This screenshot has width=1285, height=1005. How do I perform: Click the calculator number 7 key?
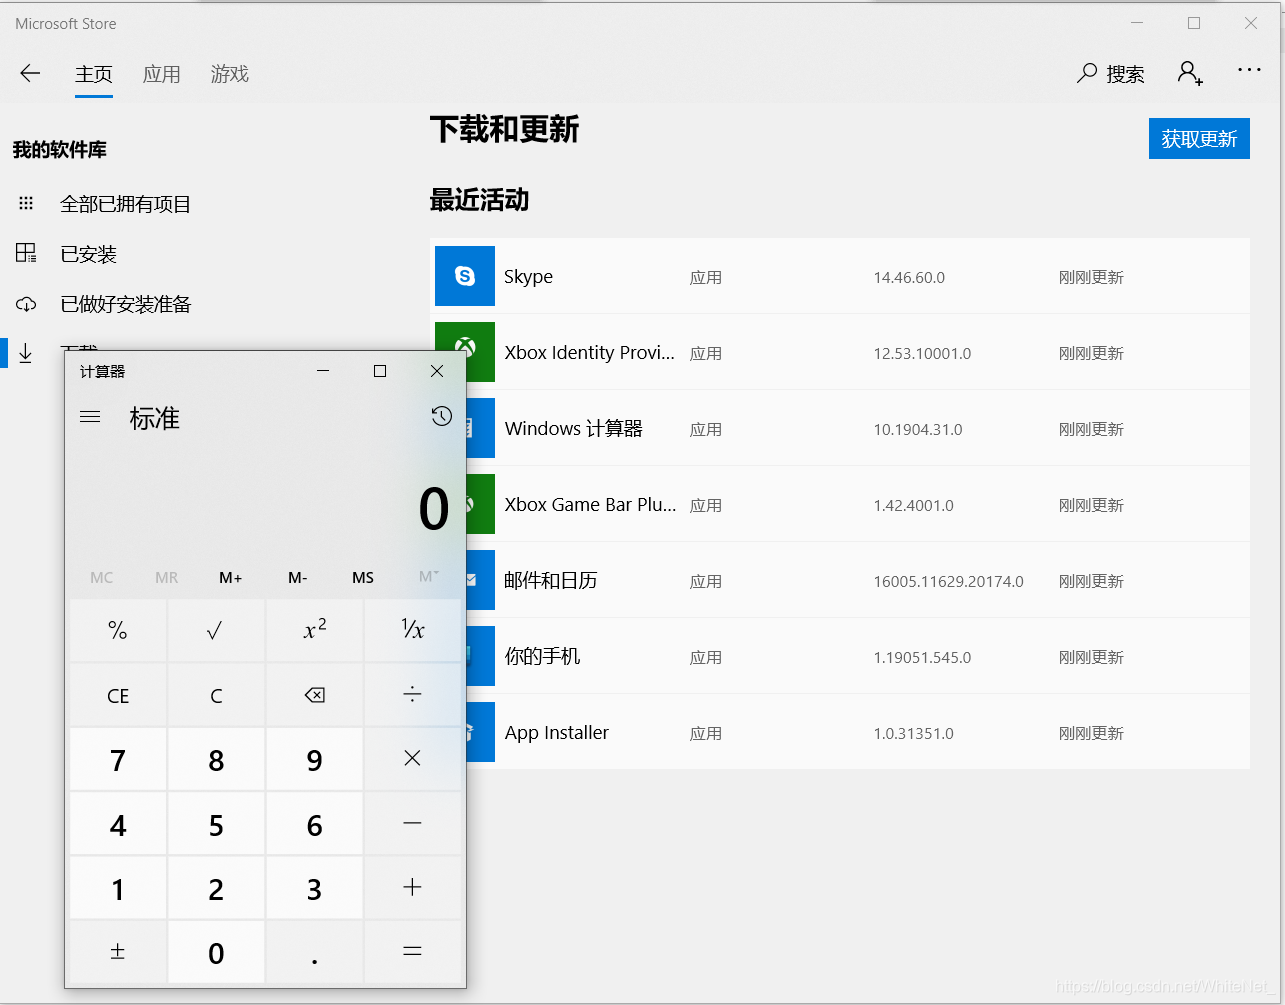118,760
